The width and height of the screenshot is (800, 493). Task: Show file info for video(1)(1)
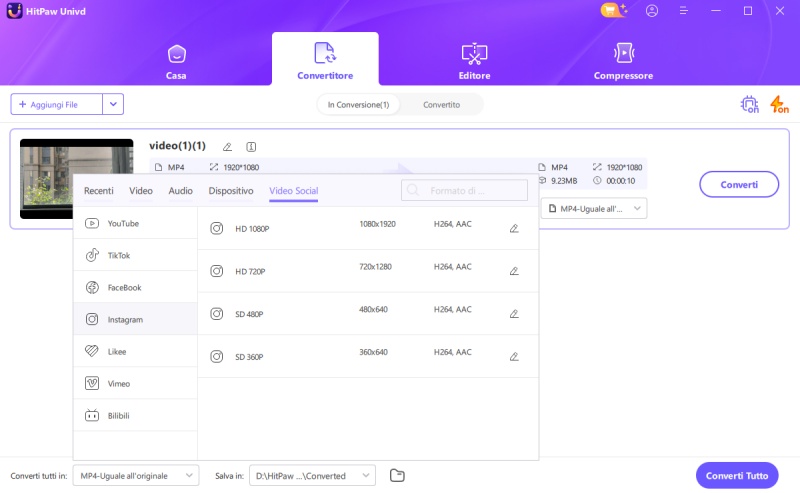[251, 147]
